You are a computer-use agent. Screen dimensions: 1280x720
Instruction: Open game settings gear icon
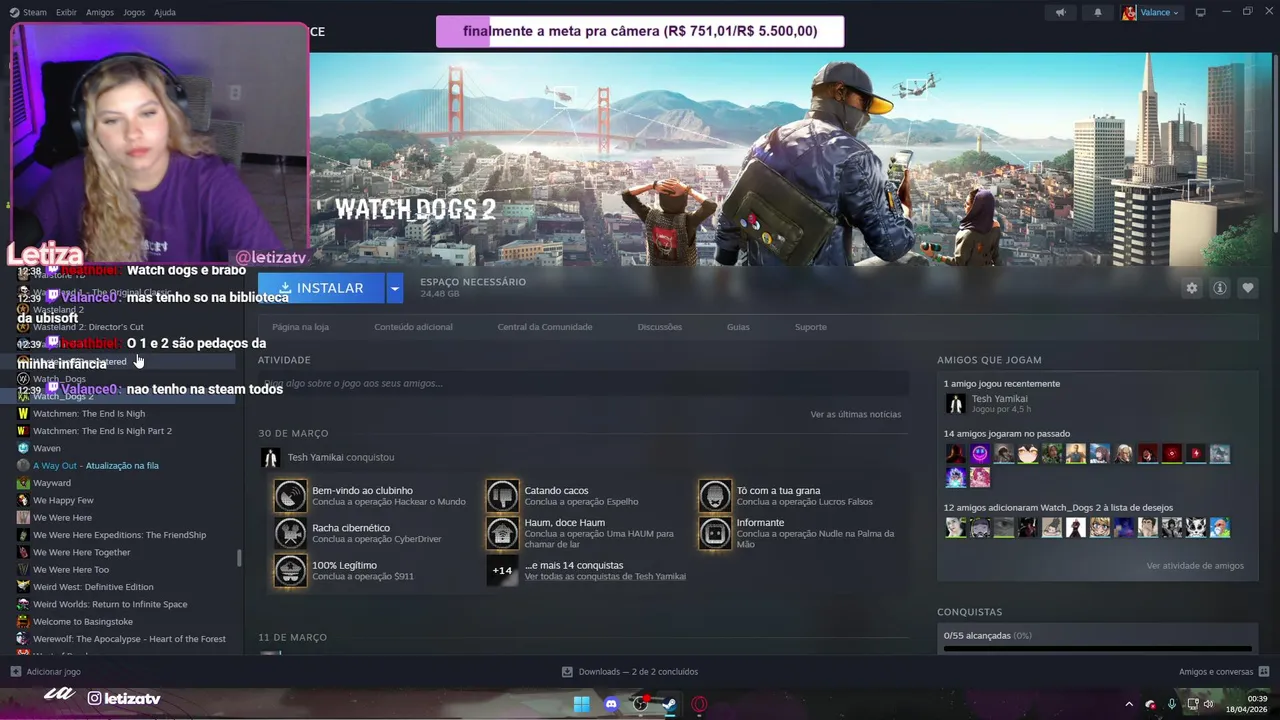click(x=1191, y=288)
